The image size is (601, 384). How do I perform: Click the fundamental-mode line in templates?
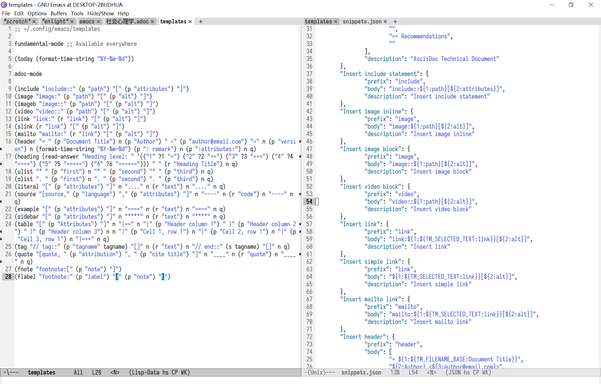(x=76, y=44)
